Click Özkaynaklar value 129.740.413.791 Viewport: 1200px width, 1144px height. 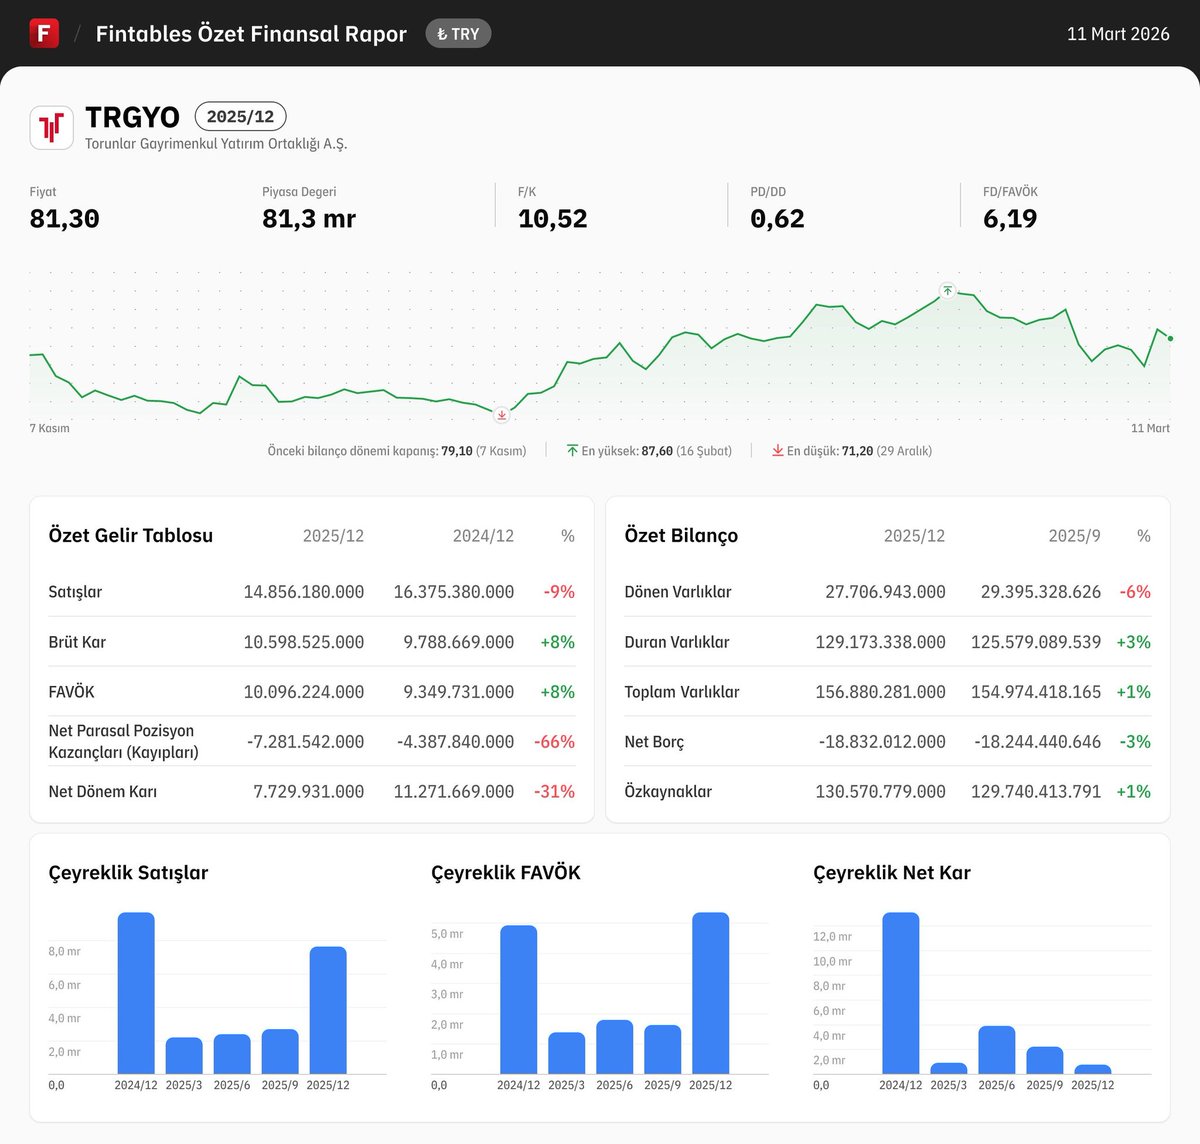click(x=1036, y=792)
